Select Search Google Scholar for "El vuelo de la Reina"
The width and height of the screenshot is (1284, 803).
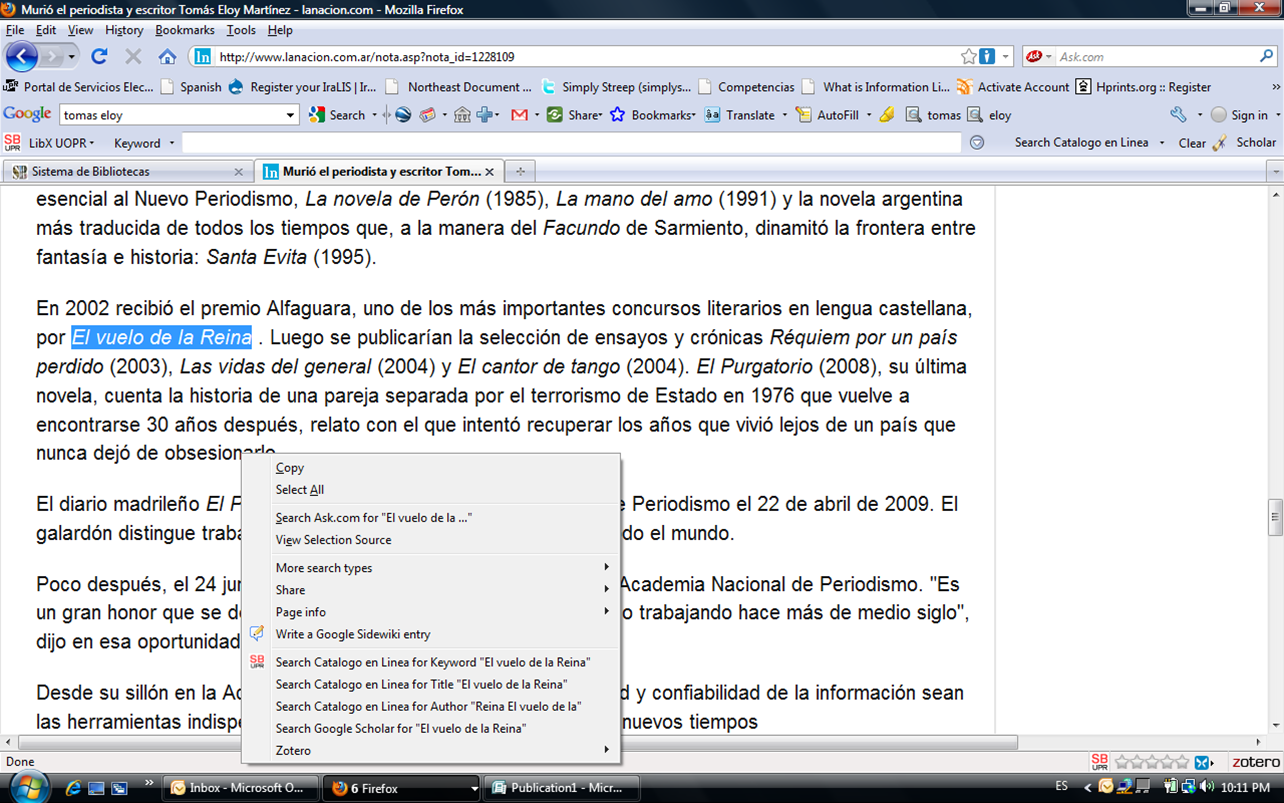tap(400, 728)
